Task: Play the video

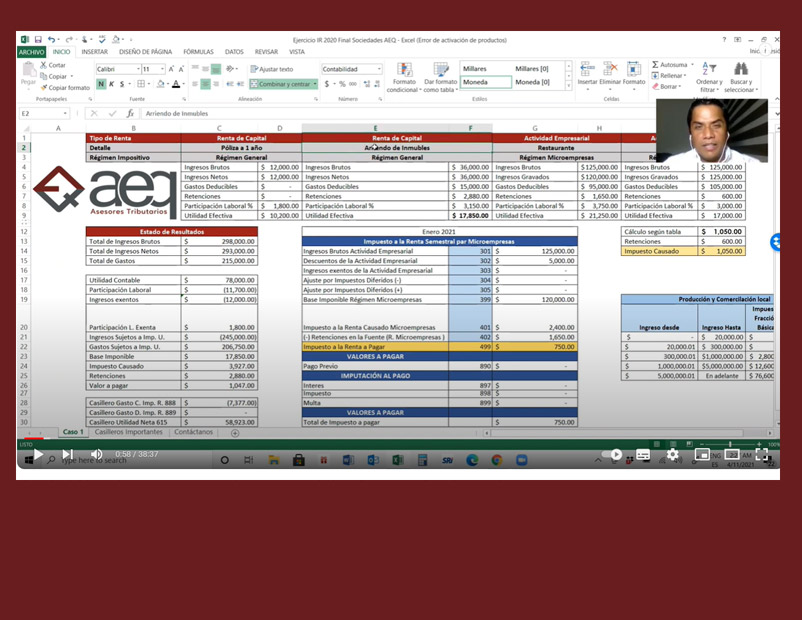Action: (x=38, y=455)
